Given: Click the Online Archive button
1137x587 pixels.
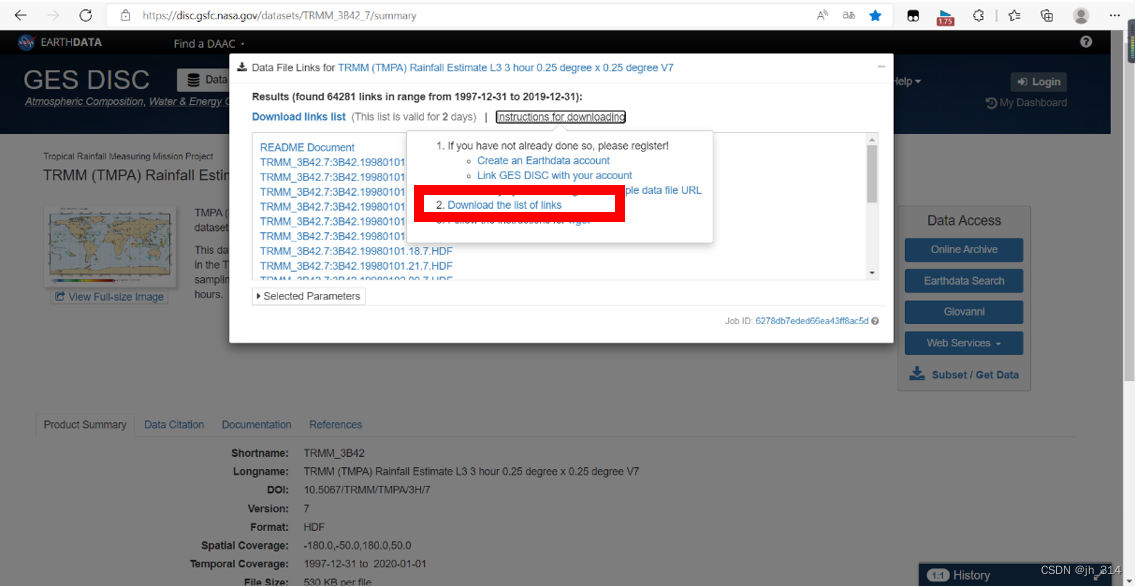Looking at the screenshot, I should coord(964,249).
